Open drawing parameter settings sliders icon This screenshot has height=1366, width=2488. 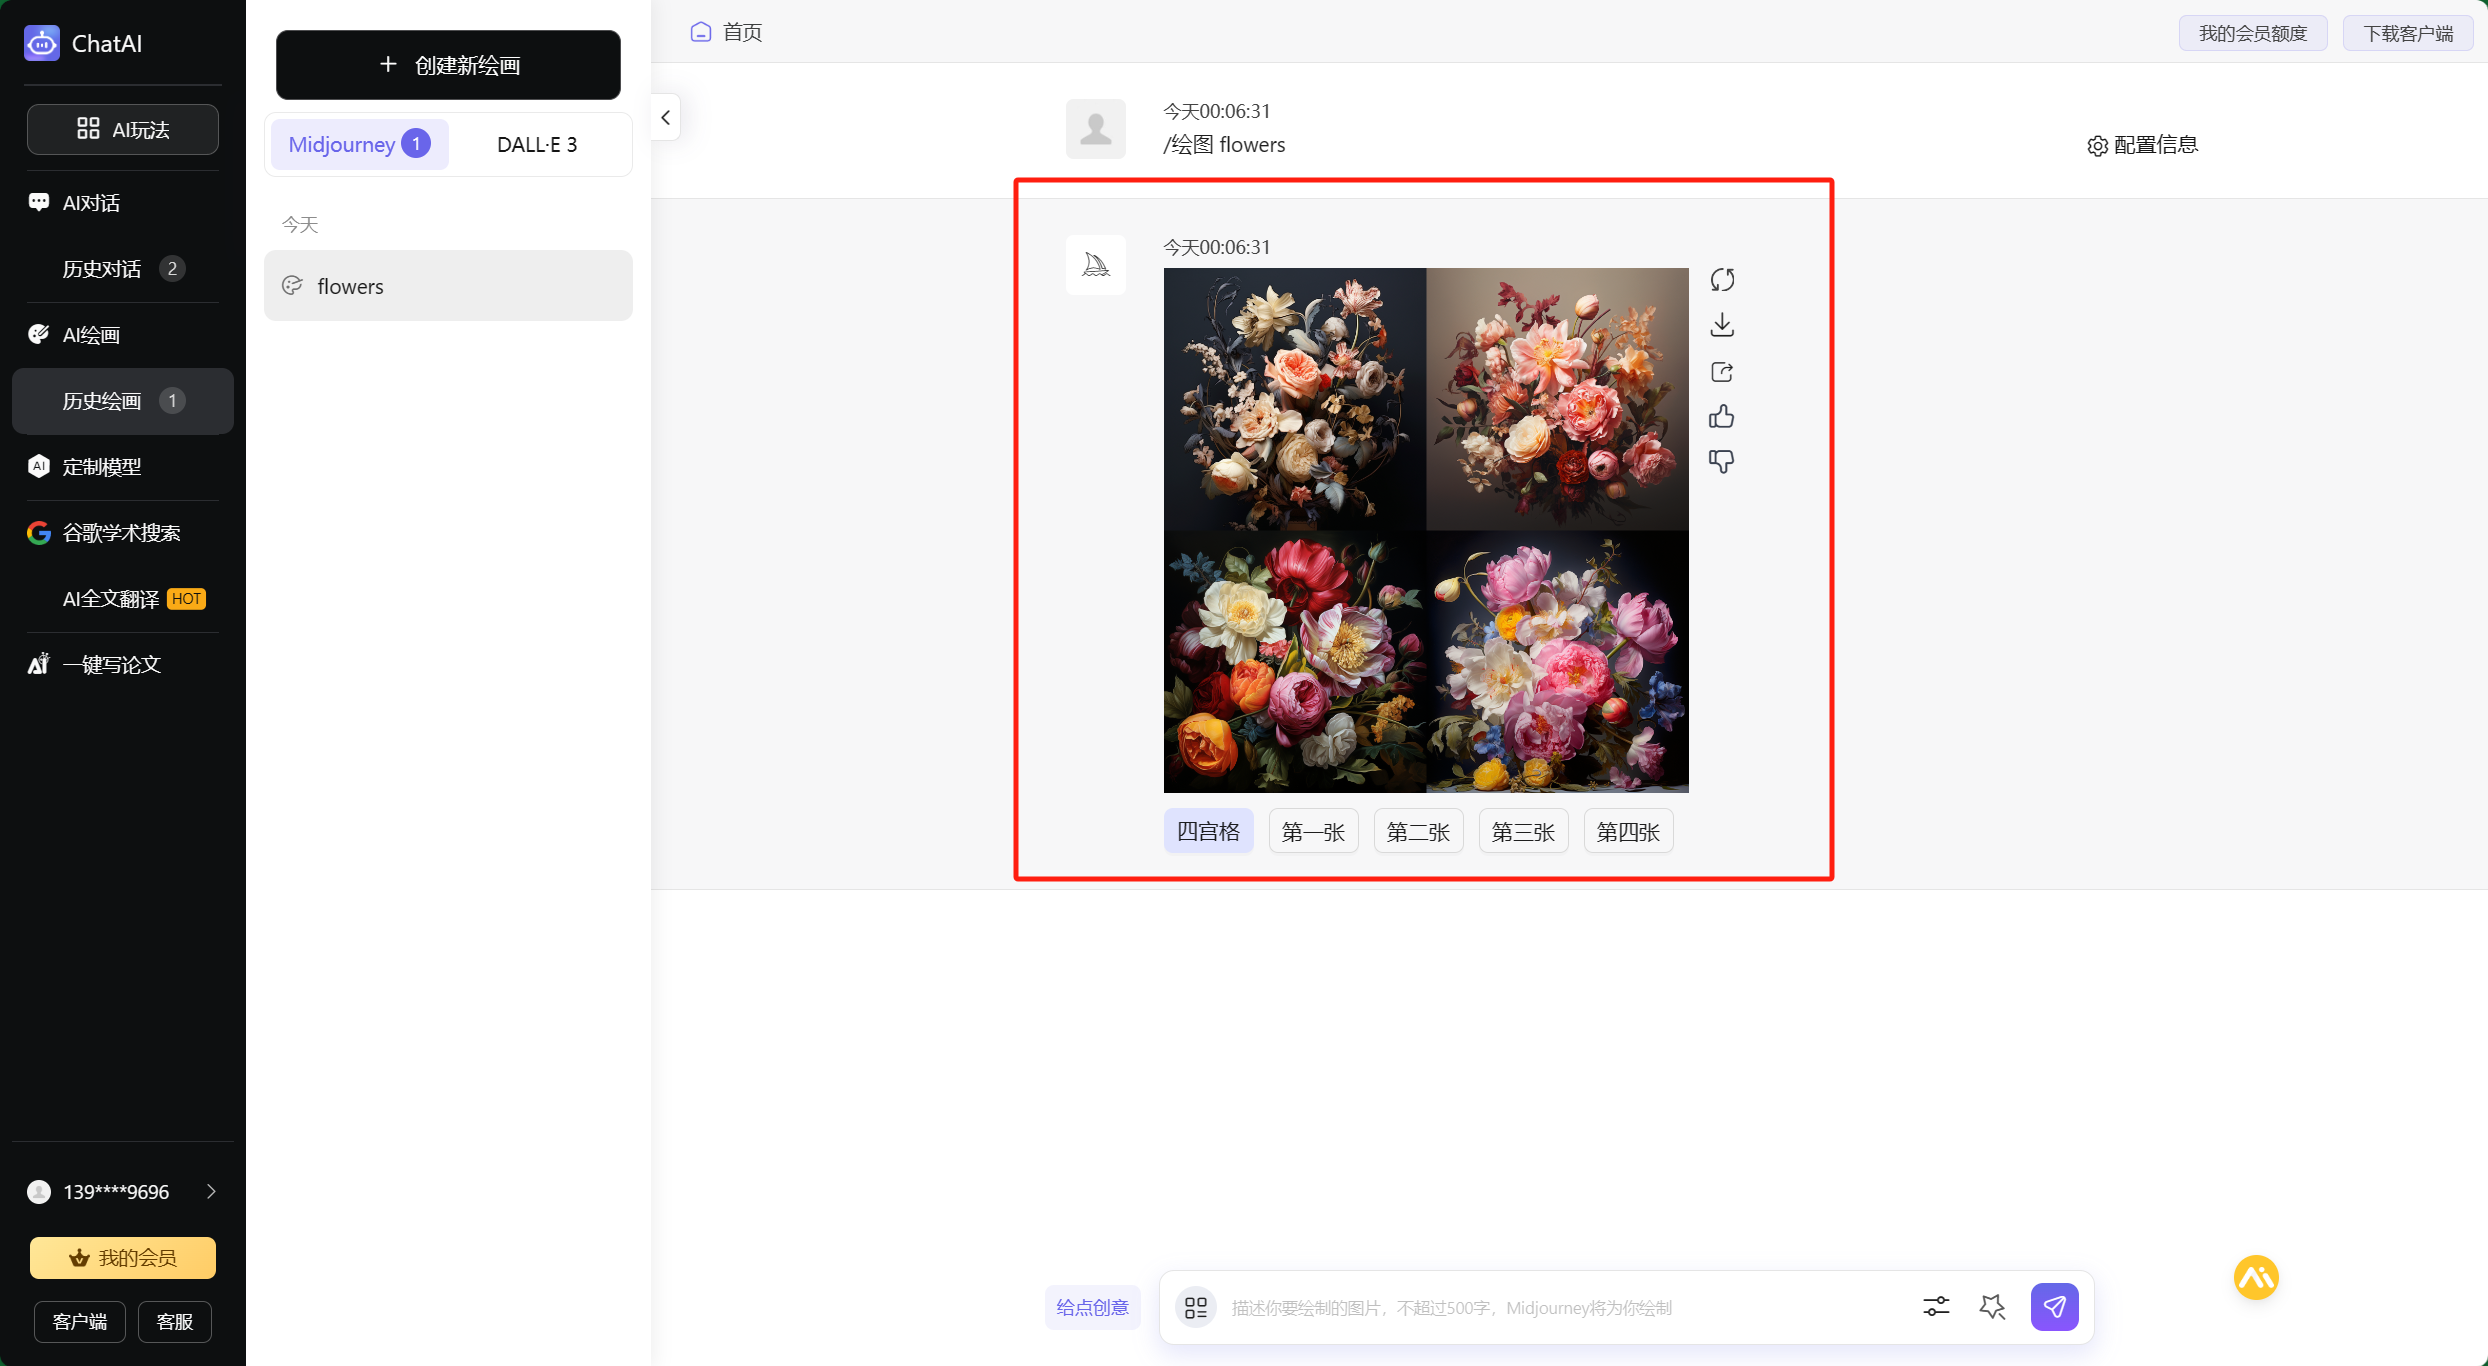pyautogui.click(x=1936, y=1307)
